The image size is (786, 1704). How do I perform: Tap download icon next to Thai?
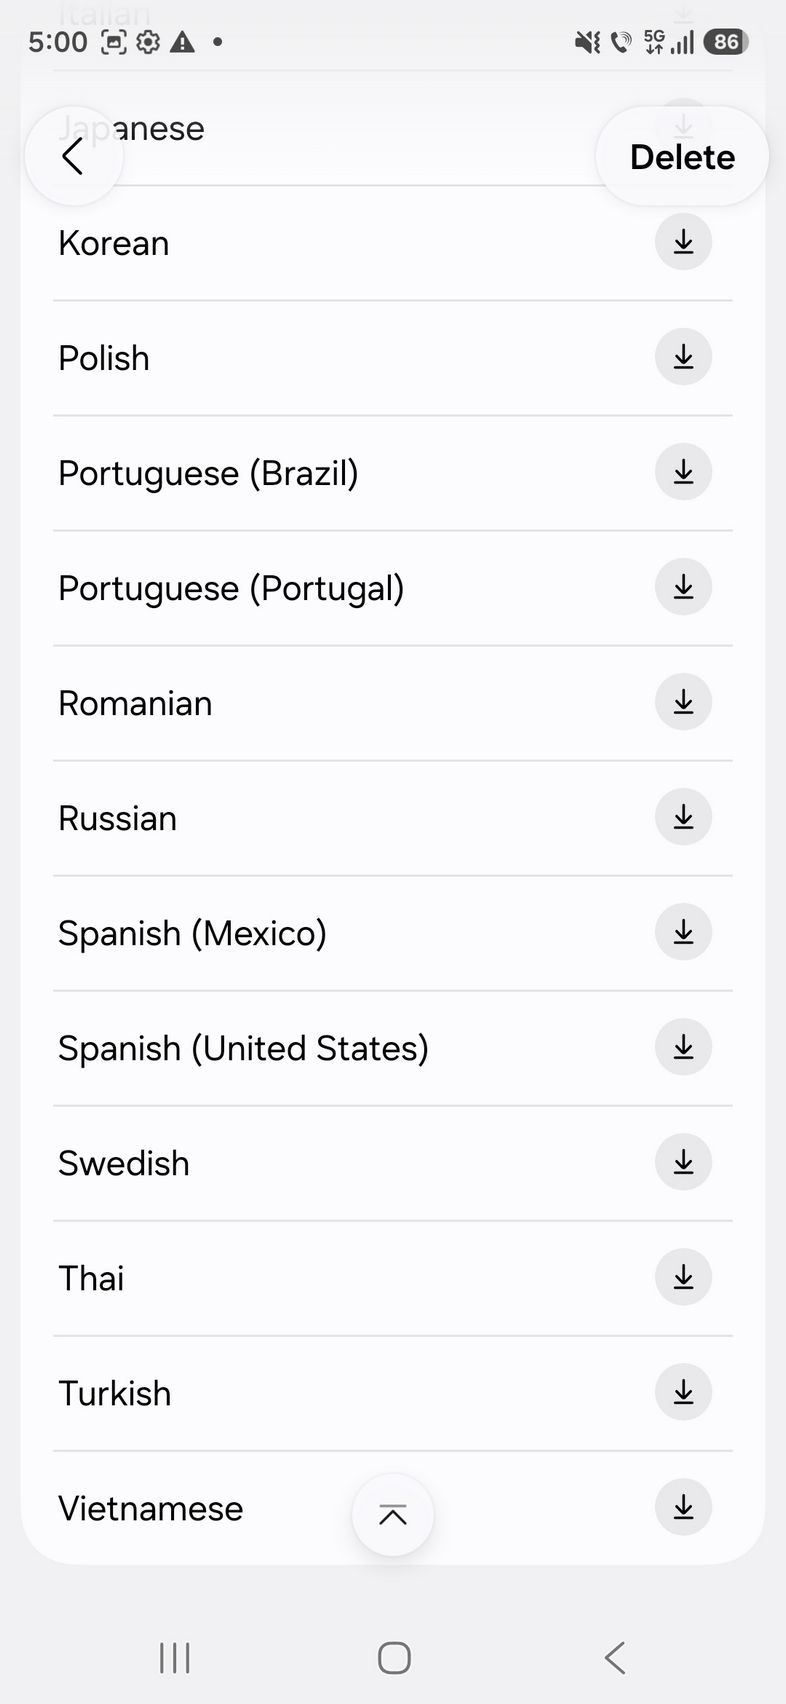coord(683,1277)
